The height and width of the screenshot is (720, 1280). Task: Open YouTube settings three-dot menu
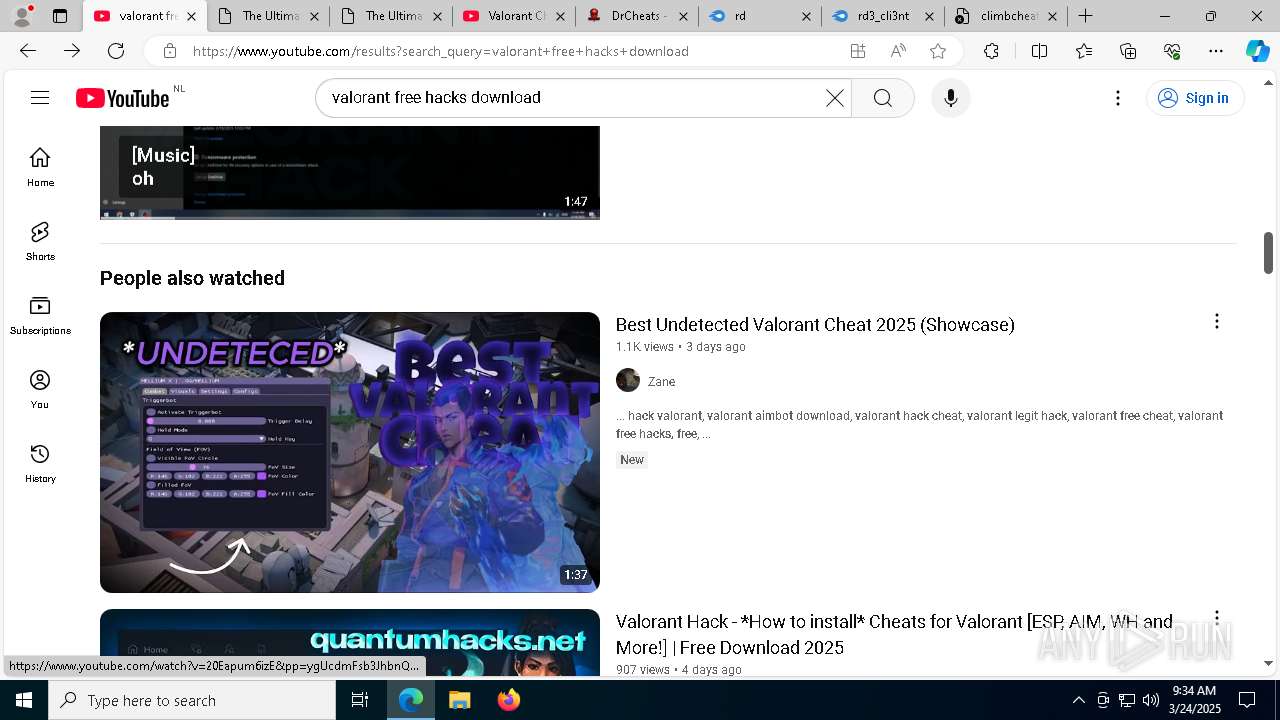[1118, 97]
